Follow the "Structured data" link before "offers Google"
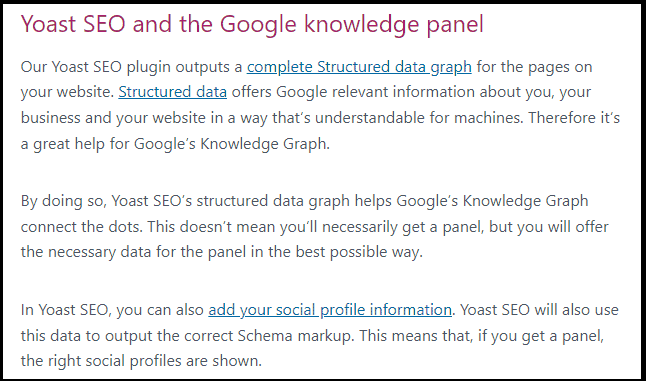This screenshot has width=646, height=381. click(173, 92)
